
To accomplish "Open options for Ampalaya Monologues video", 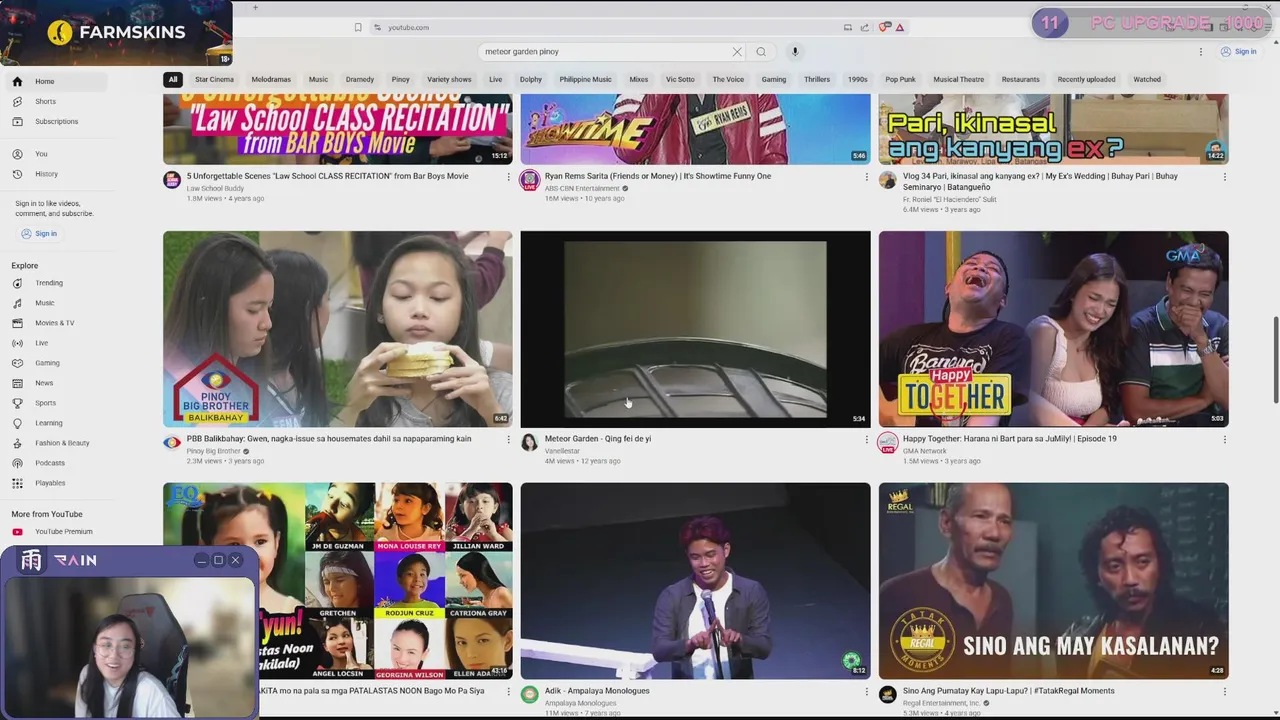I will pyautogui.click(x=866, y=691).
